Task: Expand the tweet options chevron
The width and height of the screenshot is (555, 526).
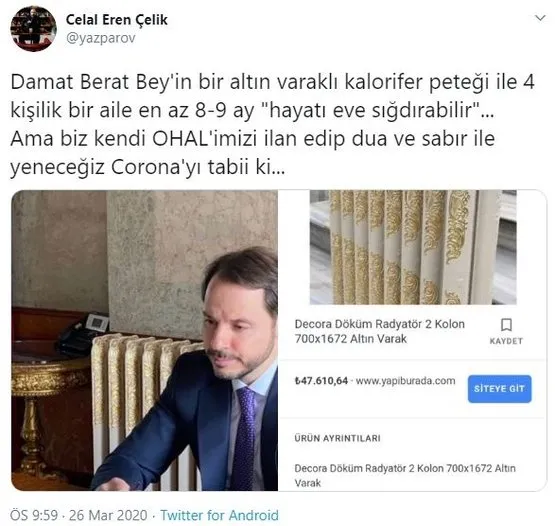Action: click(x=540, y=18)
